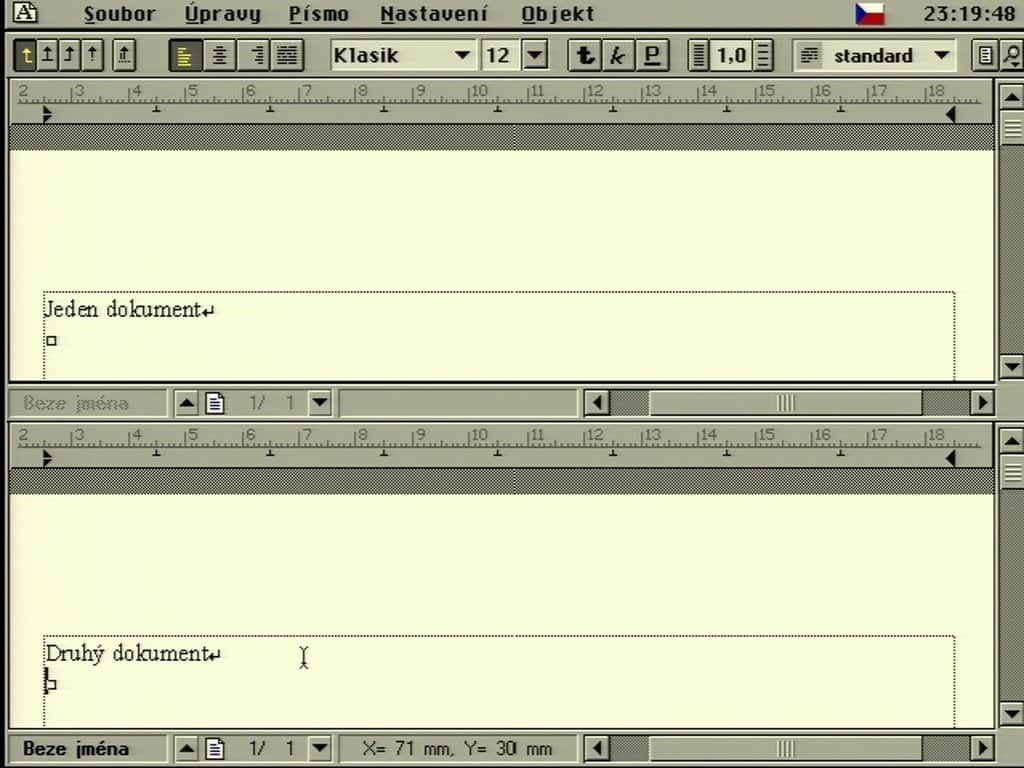This screenshot has height=768, width=1024.
Task: Click lower horizontal scrollbar thumb
Action: click(786, 748)
